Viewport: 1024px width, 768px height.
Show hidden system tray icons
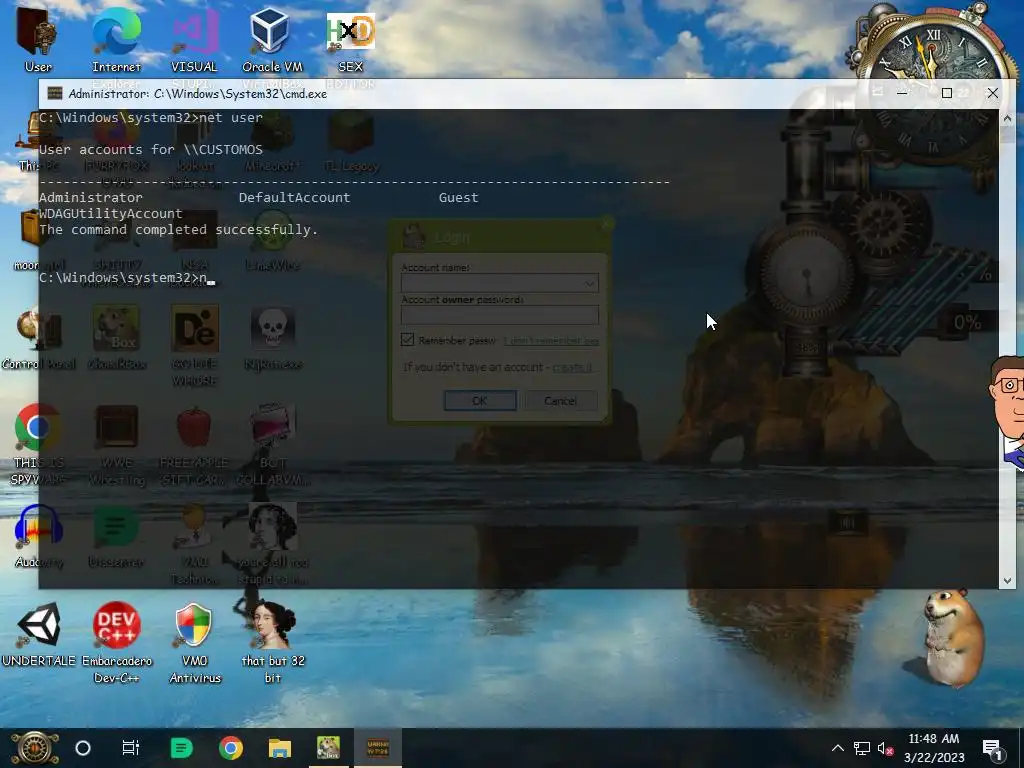pyautogui.click(x=837, y=748)
